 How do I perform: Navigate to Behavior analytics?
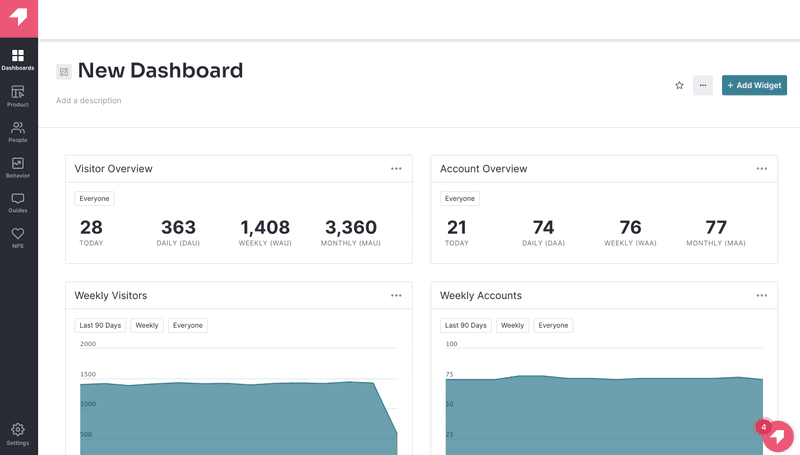click(18, 167)
